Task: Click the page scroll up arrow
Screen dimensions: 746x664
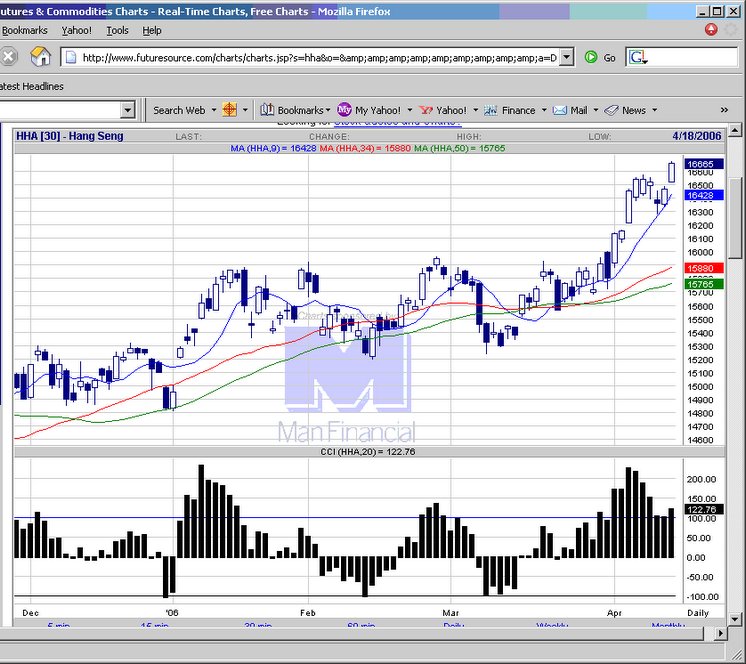Action: pyautogui.click(x=735, y=129)
